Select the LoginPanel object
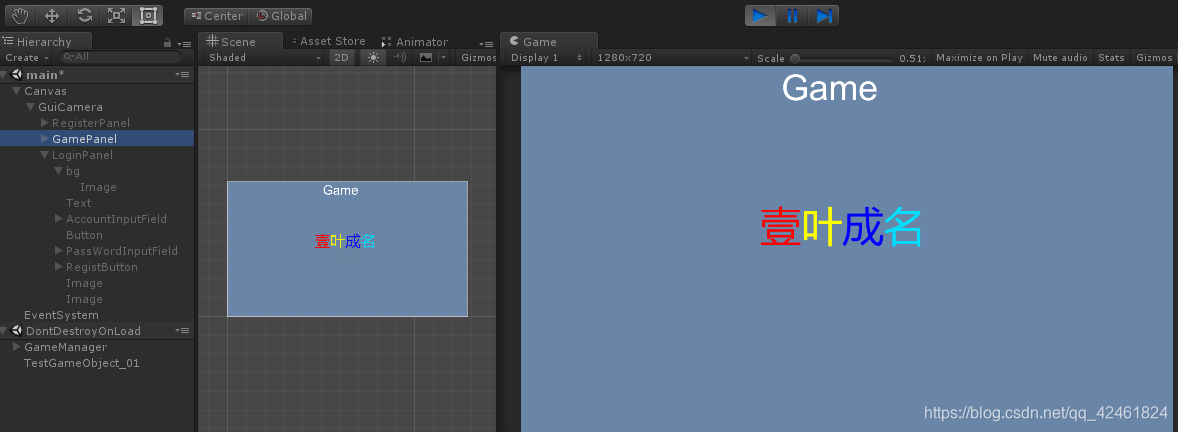Screen dimensions: 1178x432 pos(83,156)
